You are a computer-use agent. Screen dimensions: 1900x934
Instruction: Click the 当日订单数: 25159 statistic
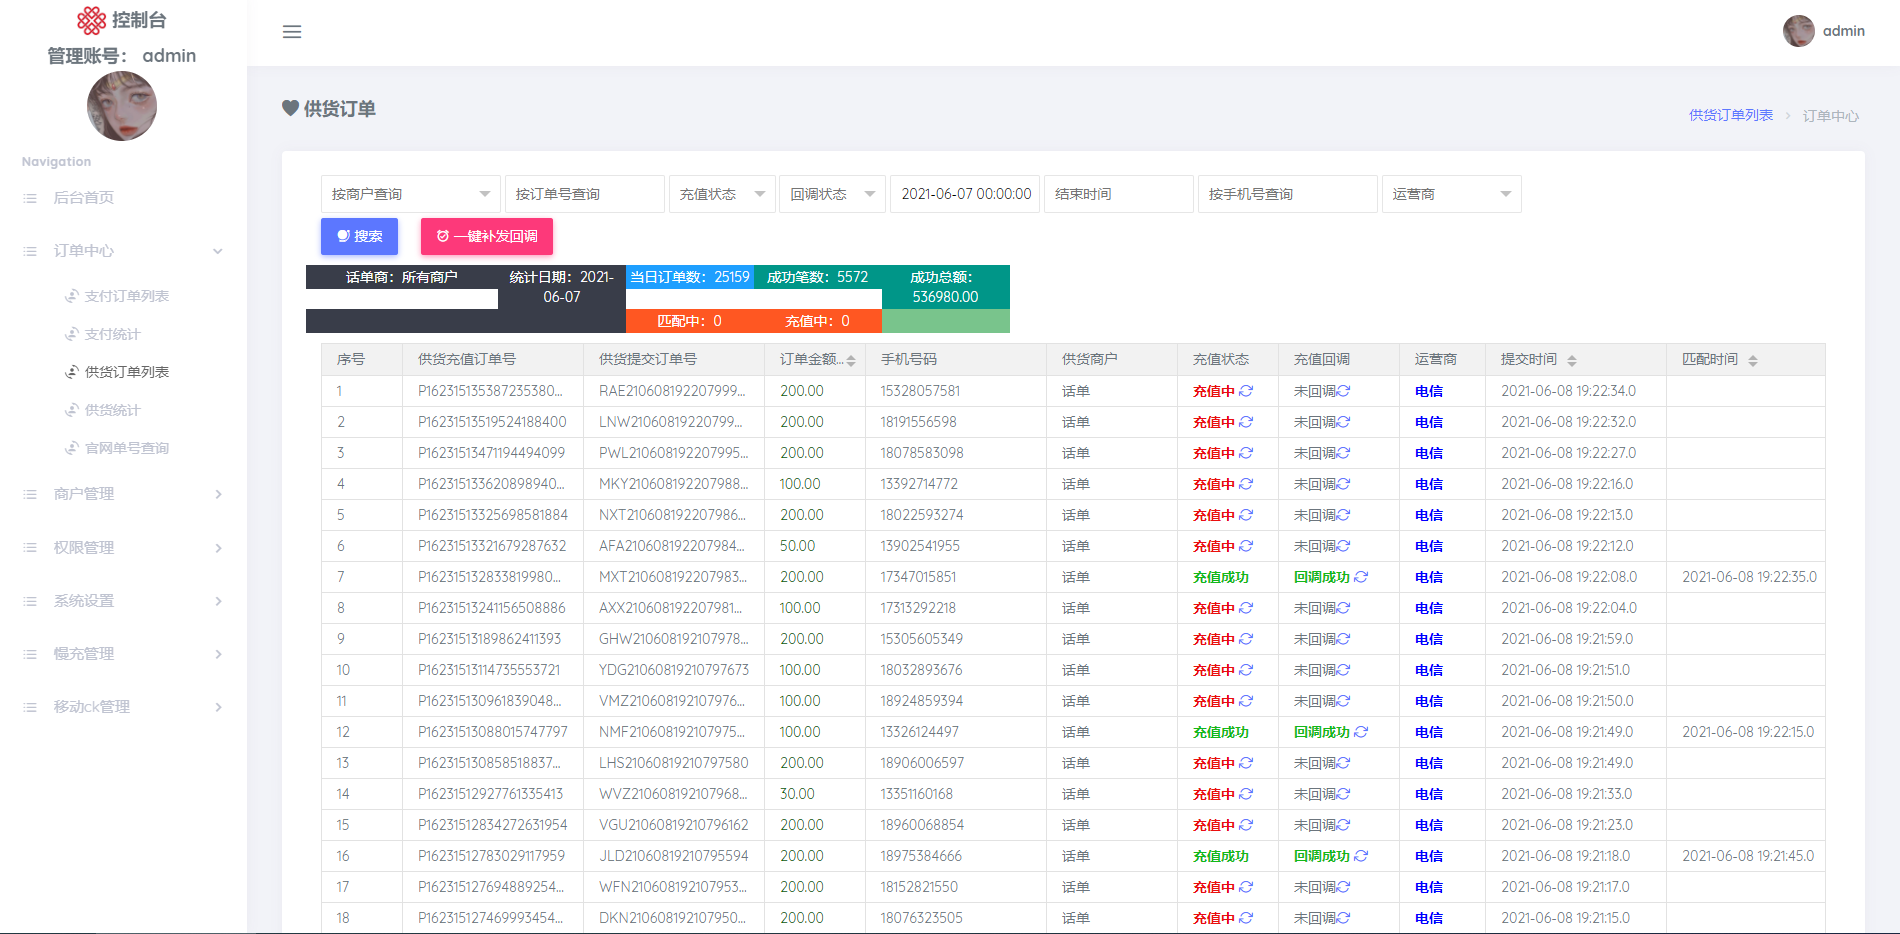pyautogui.click(x=690, y=277)
